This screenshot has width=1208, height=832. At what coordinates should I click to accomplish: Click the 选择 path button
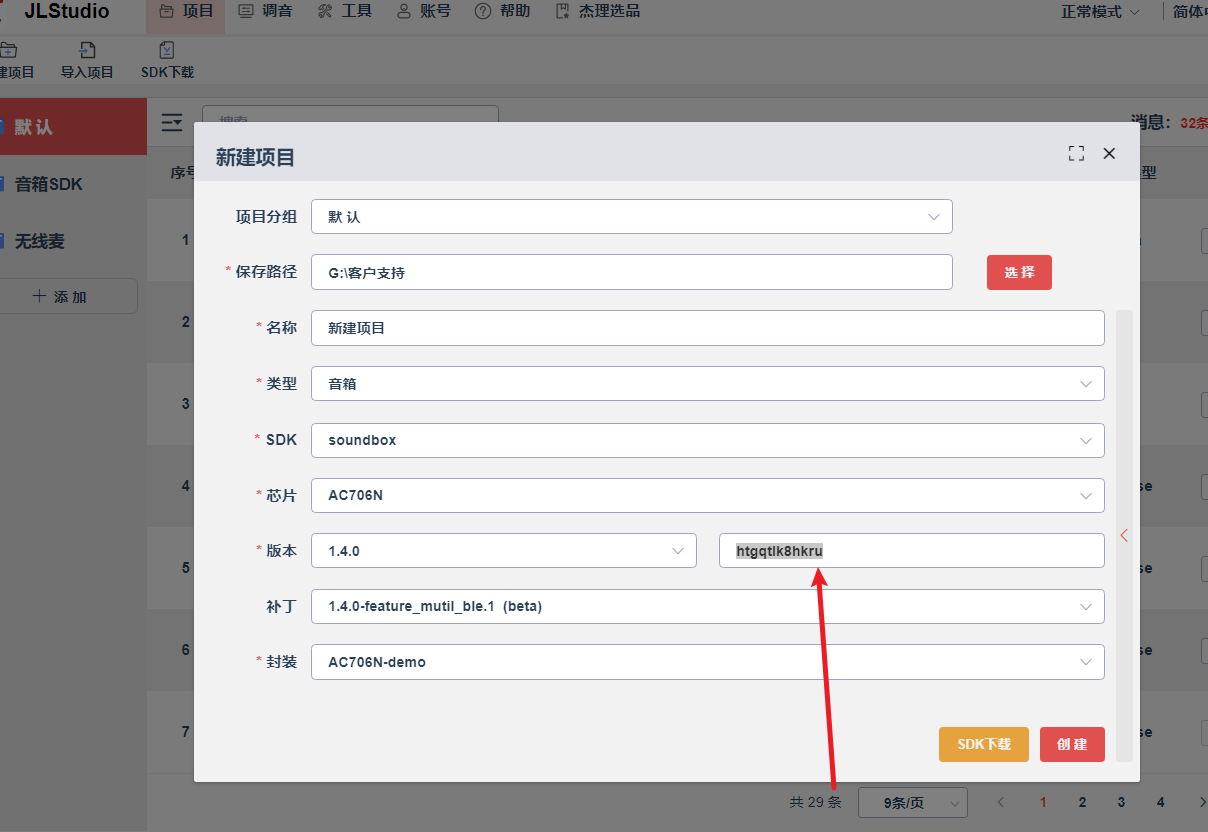coord(1019,272)
